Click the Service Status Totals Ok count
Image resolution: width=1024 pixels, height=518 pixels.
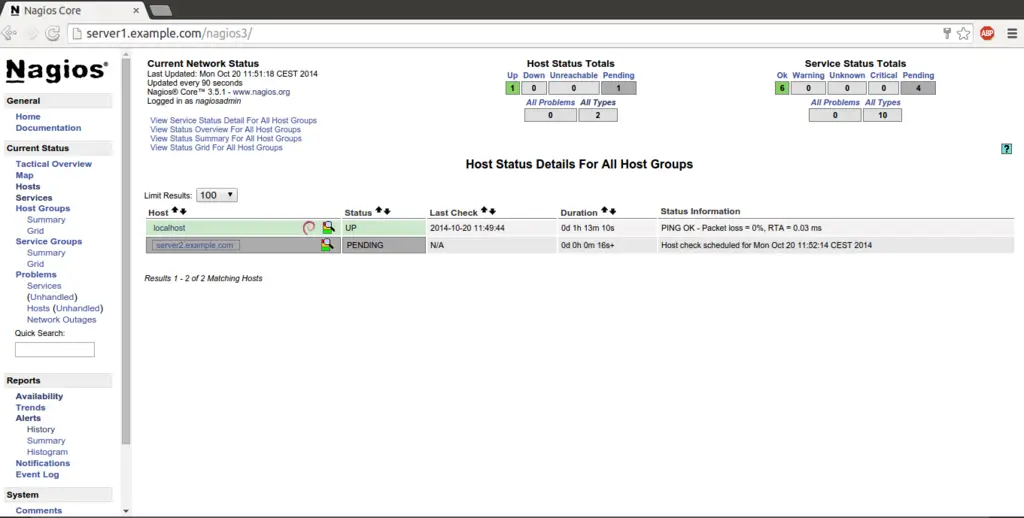tap(782, 88)
